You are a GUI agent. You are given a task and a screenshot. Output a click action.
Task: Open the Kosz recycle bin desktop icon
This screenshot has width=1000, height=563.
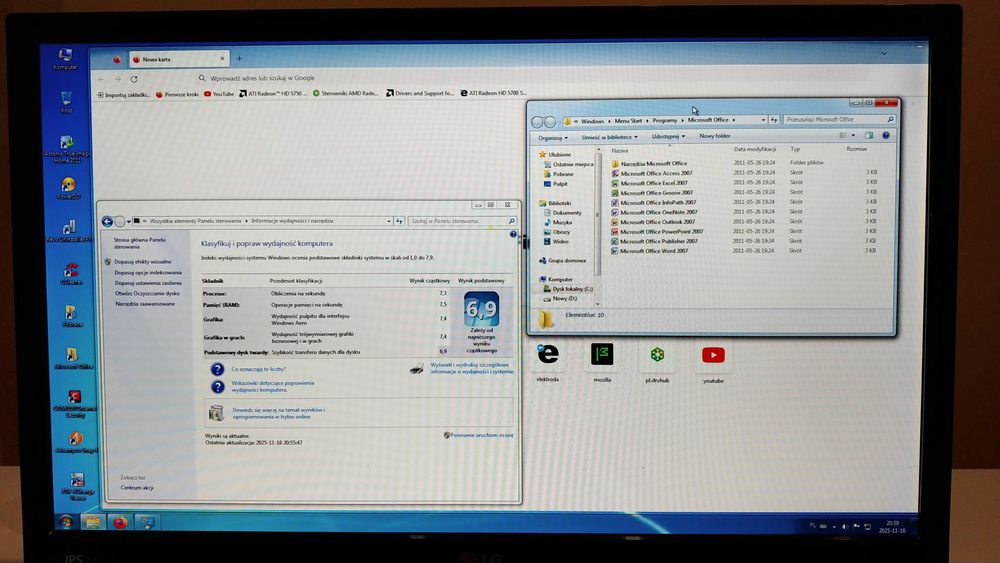pyautogui.click(x=66, y=101)
